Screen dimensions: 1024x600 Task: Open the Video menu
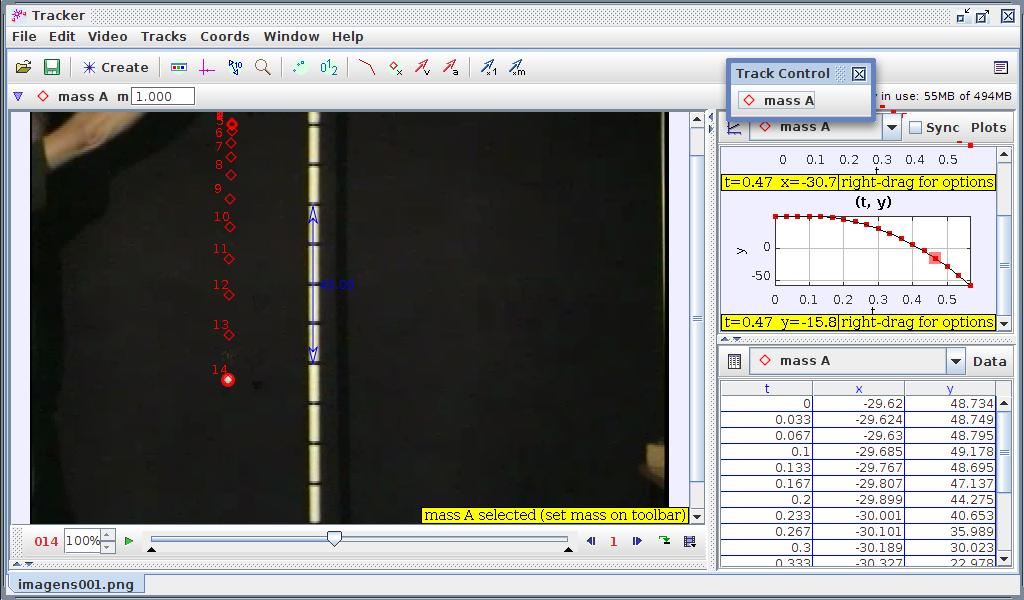click(108, 37)
